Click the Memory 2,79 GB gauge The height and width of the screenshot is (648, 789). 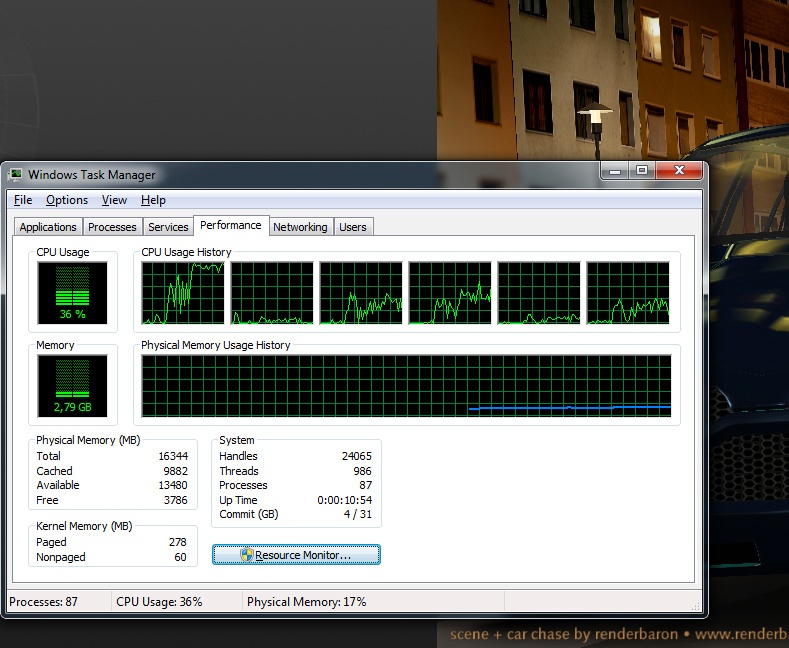pyautogui.click(x=72, y=386)
